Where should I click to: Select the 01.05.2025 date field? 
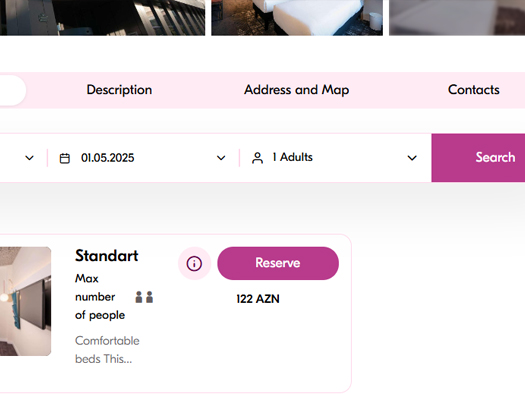143,158
